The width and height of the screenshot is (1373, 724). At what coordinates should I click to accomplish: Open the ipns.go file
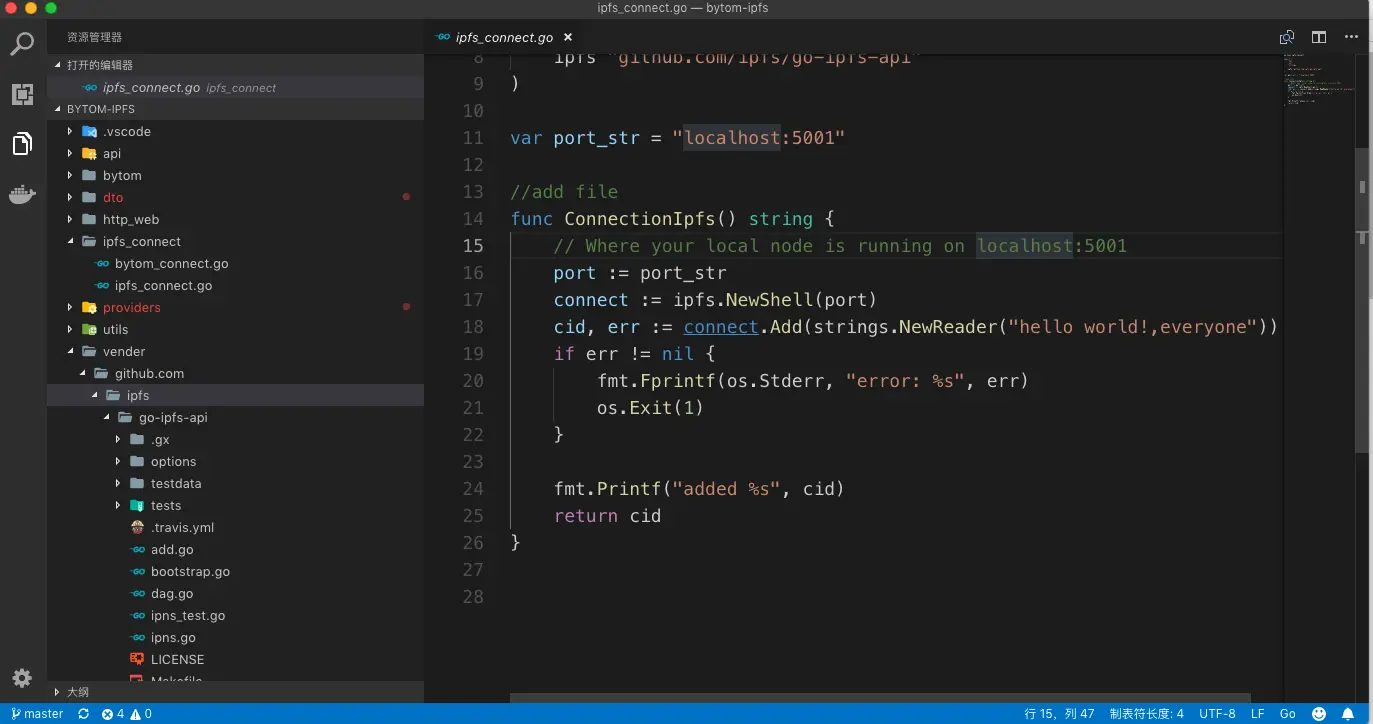pos(235,638)
